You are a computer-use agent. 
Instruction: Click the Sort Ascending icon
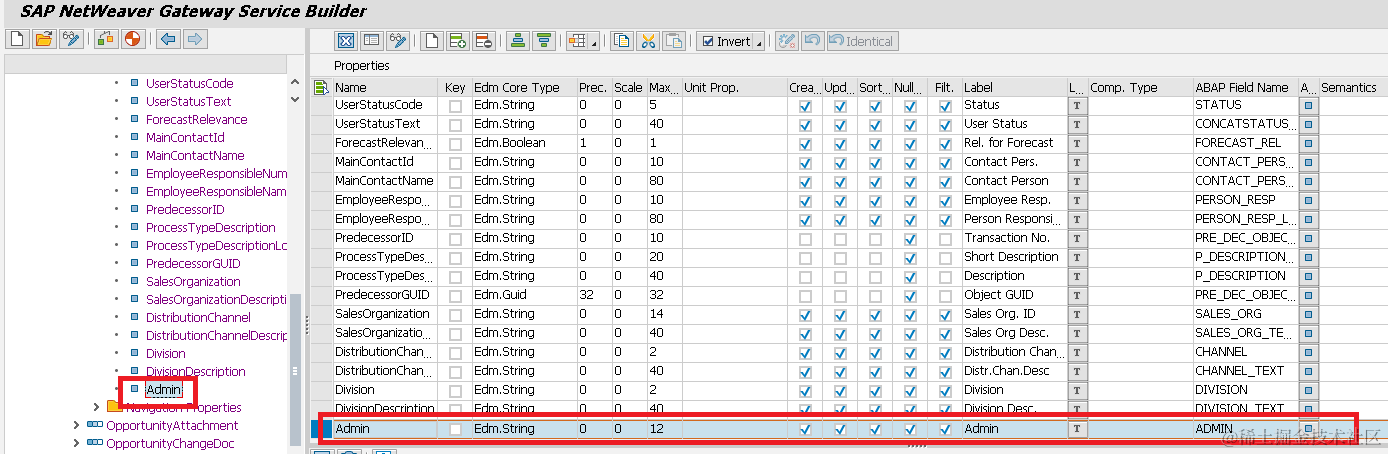click(x=518, y=41)
